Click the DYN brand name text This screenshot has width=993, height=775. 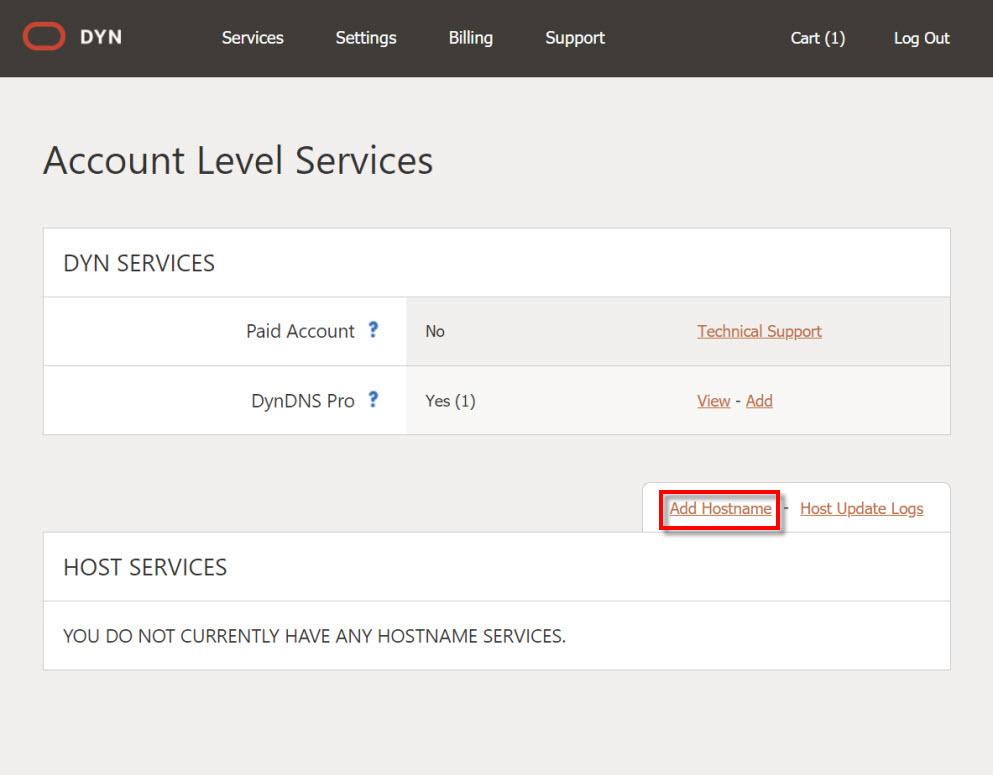pyautogui.click(x=101, y=38)
